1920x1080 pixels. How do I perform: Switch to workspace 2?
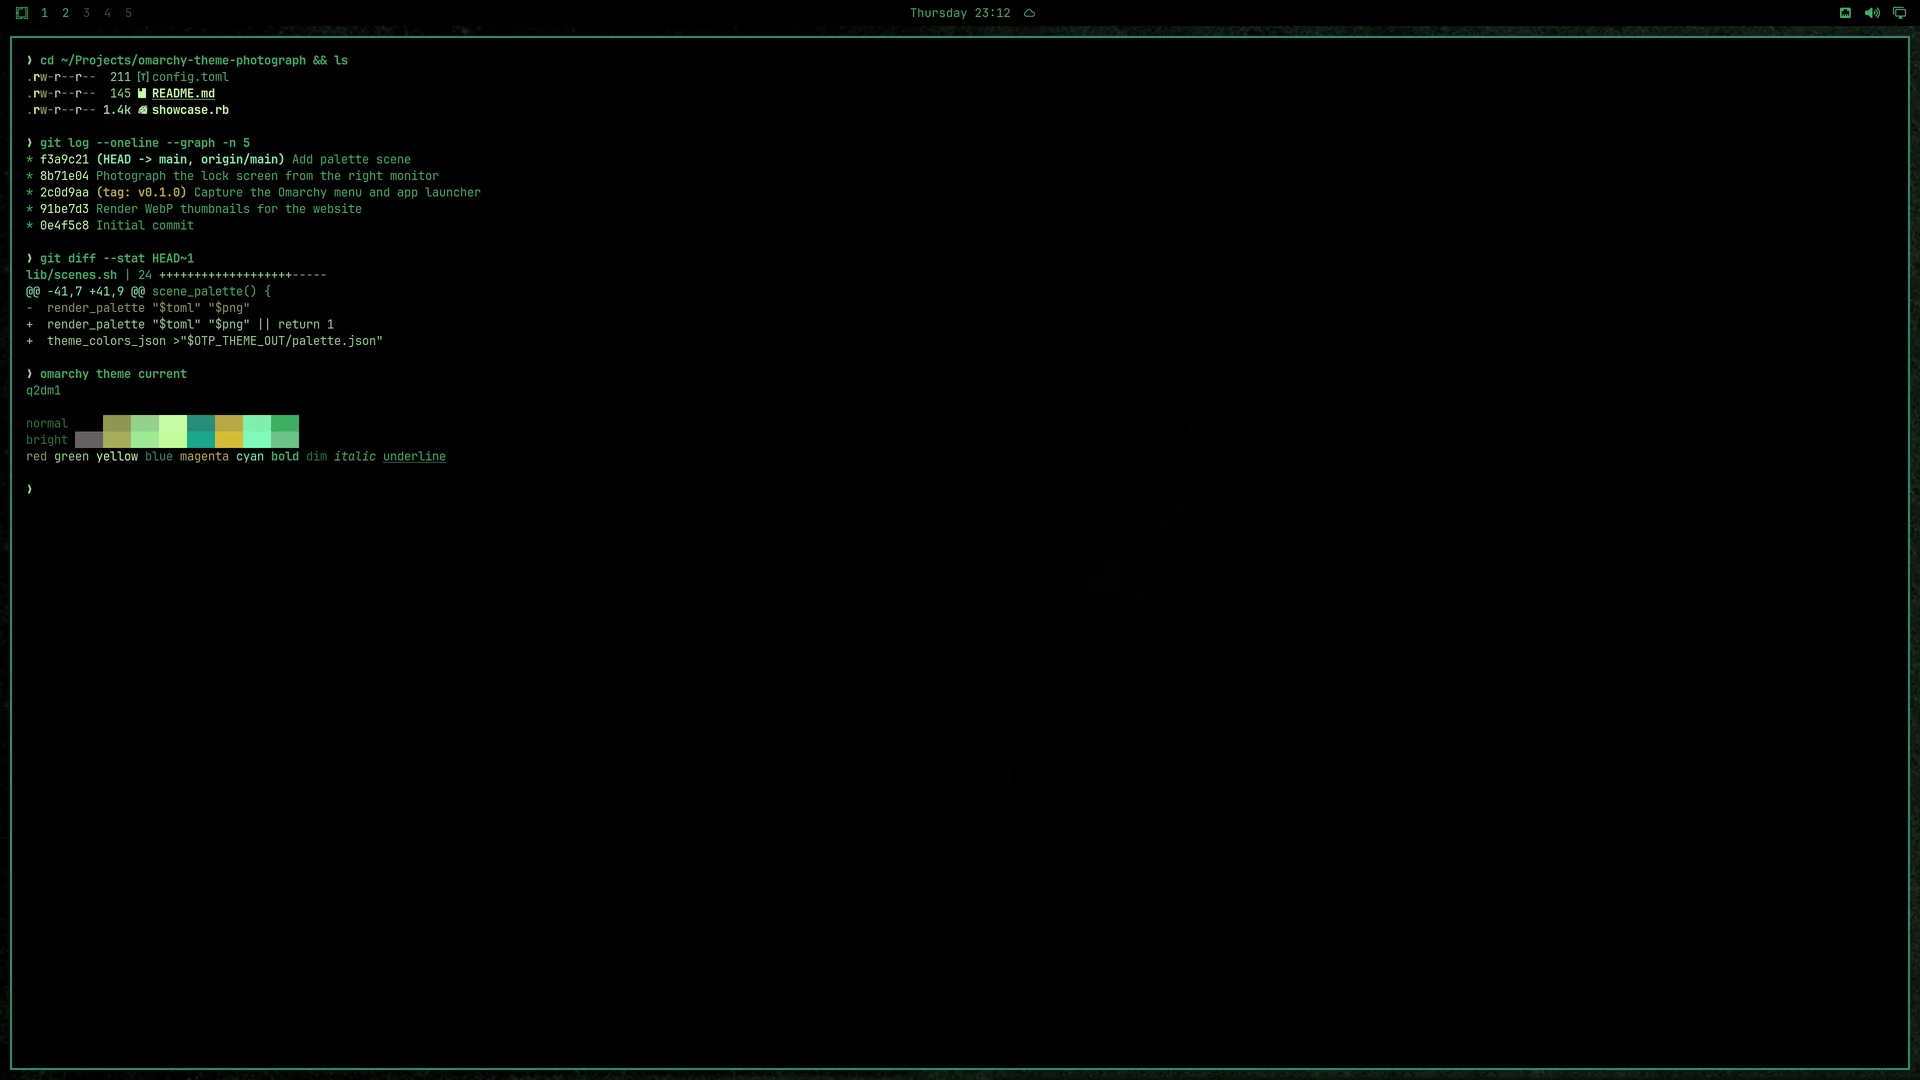65,13
